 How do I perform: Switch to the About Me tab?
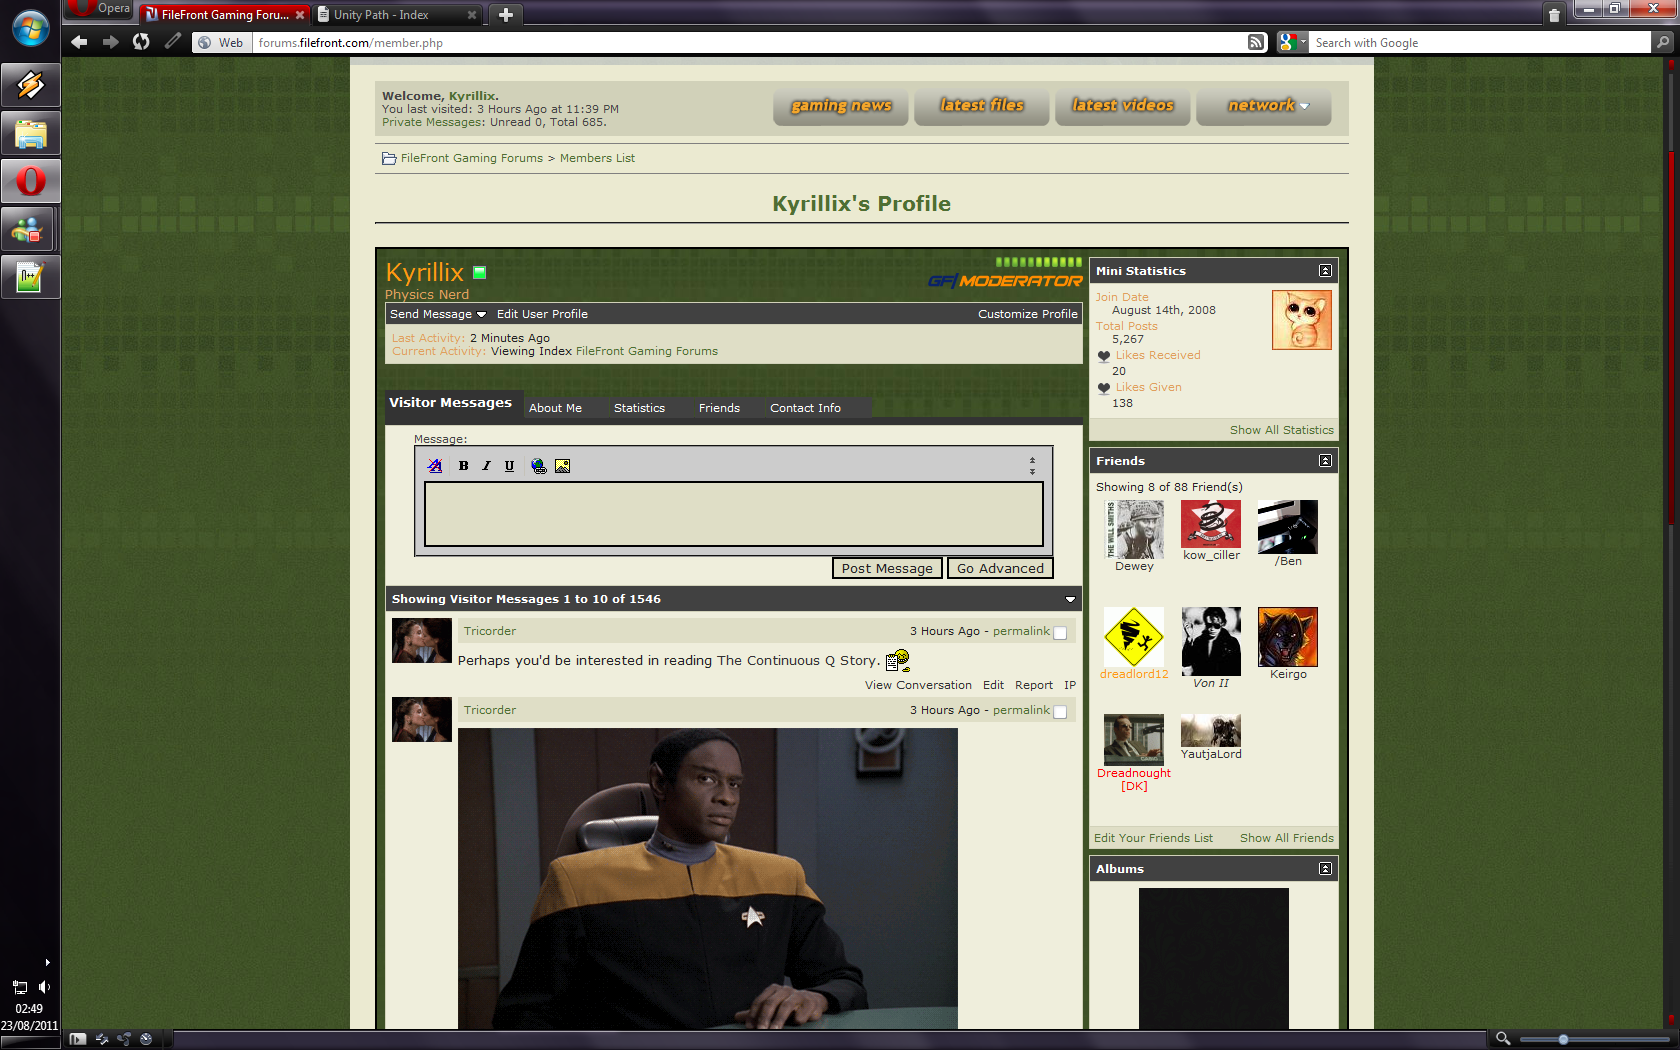[555, 408]
